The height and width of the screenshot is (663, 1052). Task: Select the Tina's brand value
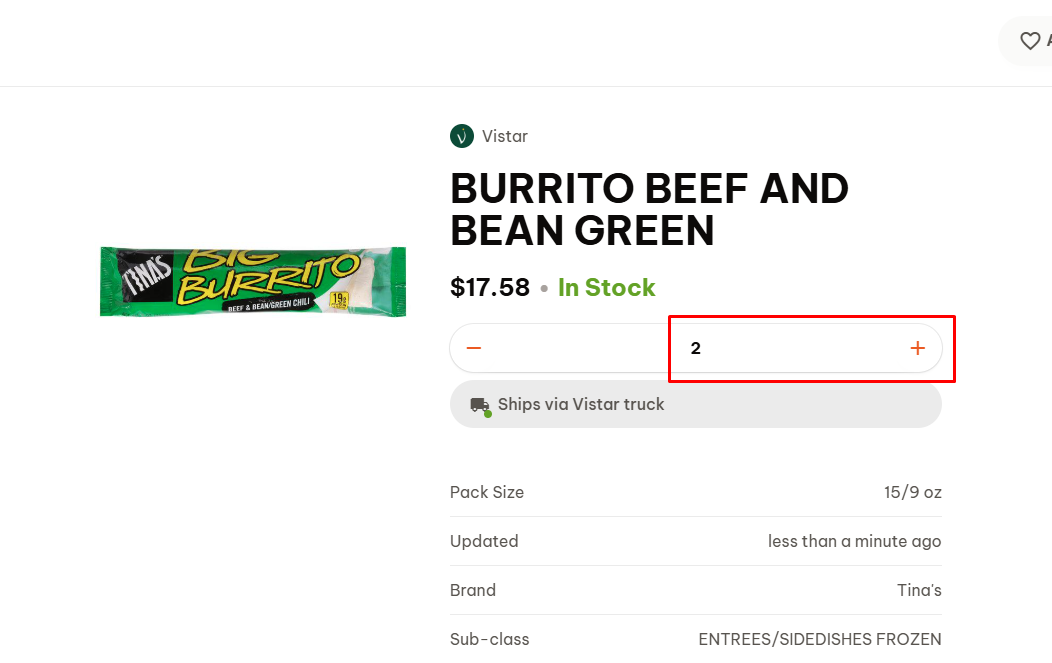tap(919, 590)
